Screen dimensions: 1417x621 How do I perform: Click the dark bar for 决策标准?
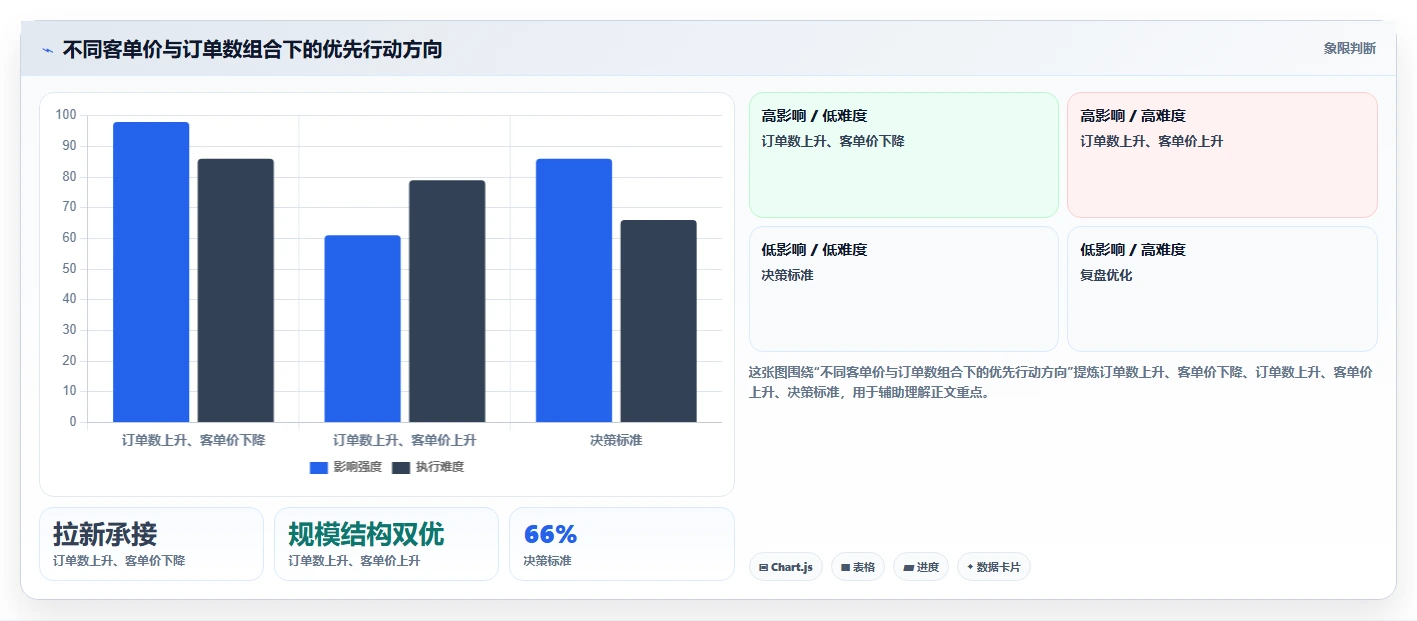[658, 321]
